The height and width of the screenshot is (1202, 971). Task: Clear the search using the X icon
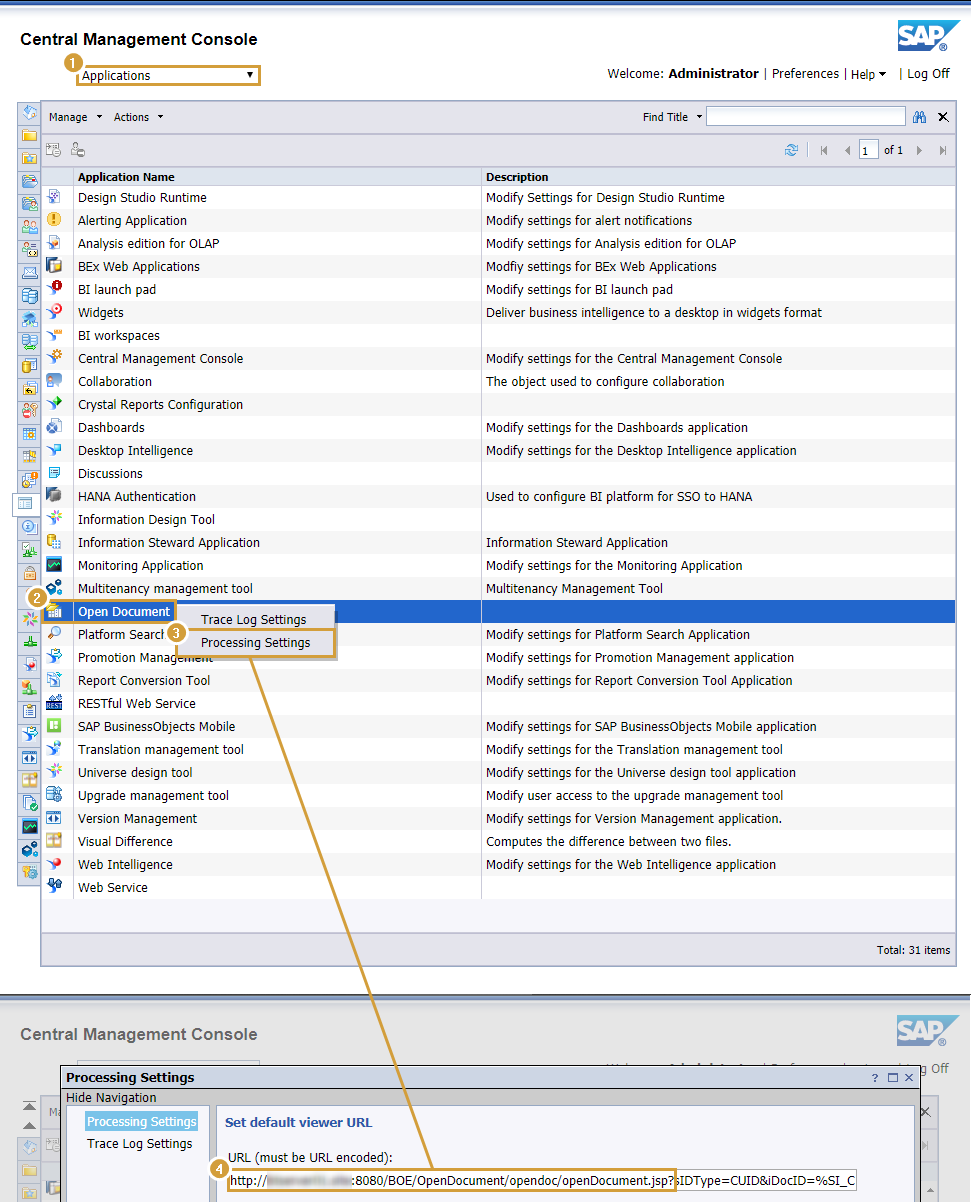click(942, 116)
